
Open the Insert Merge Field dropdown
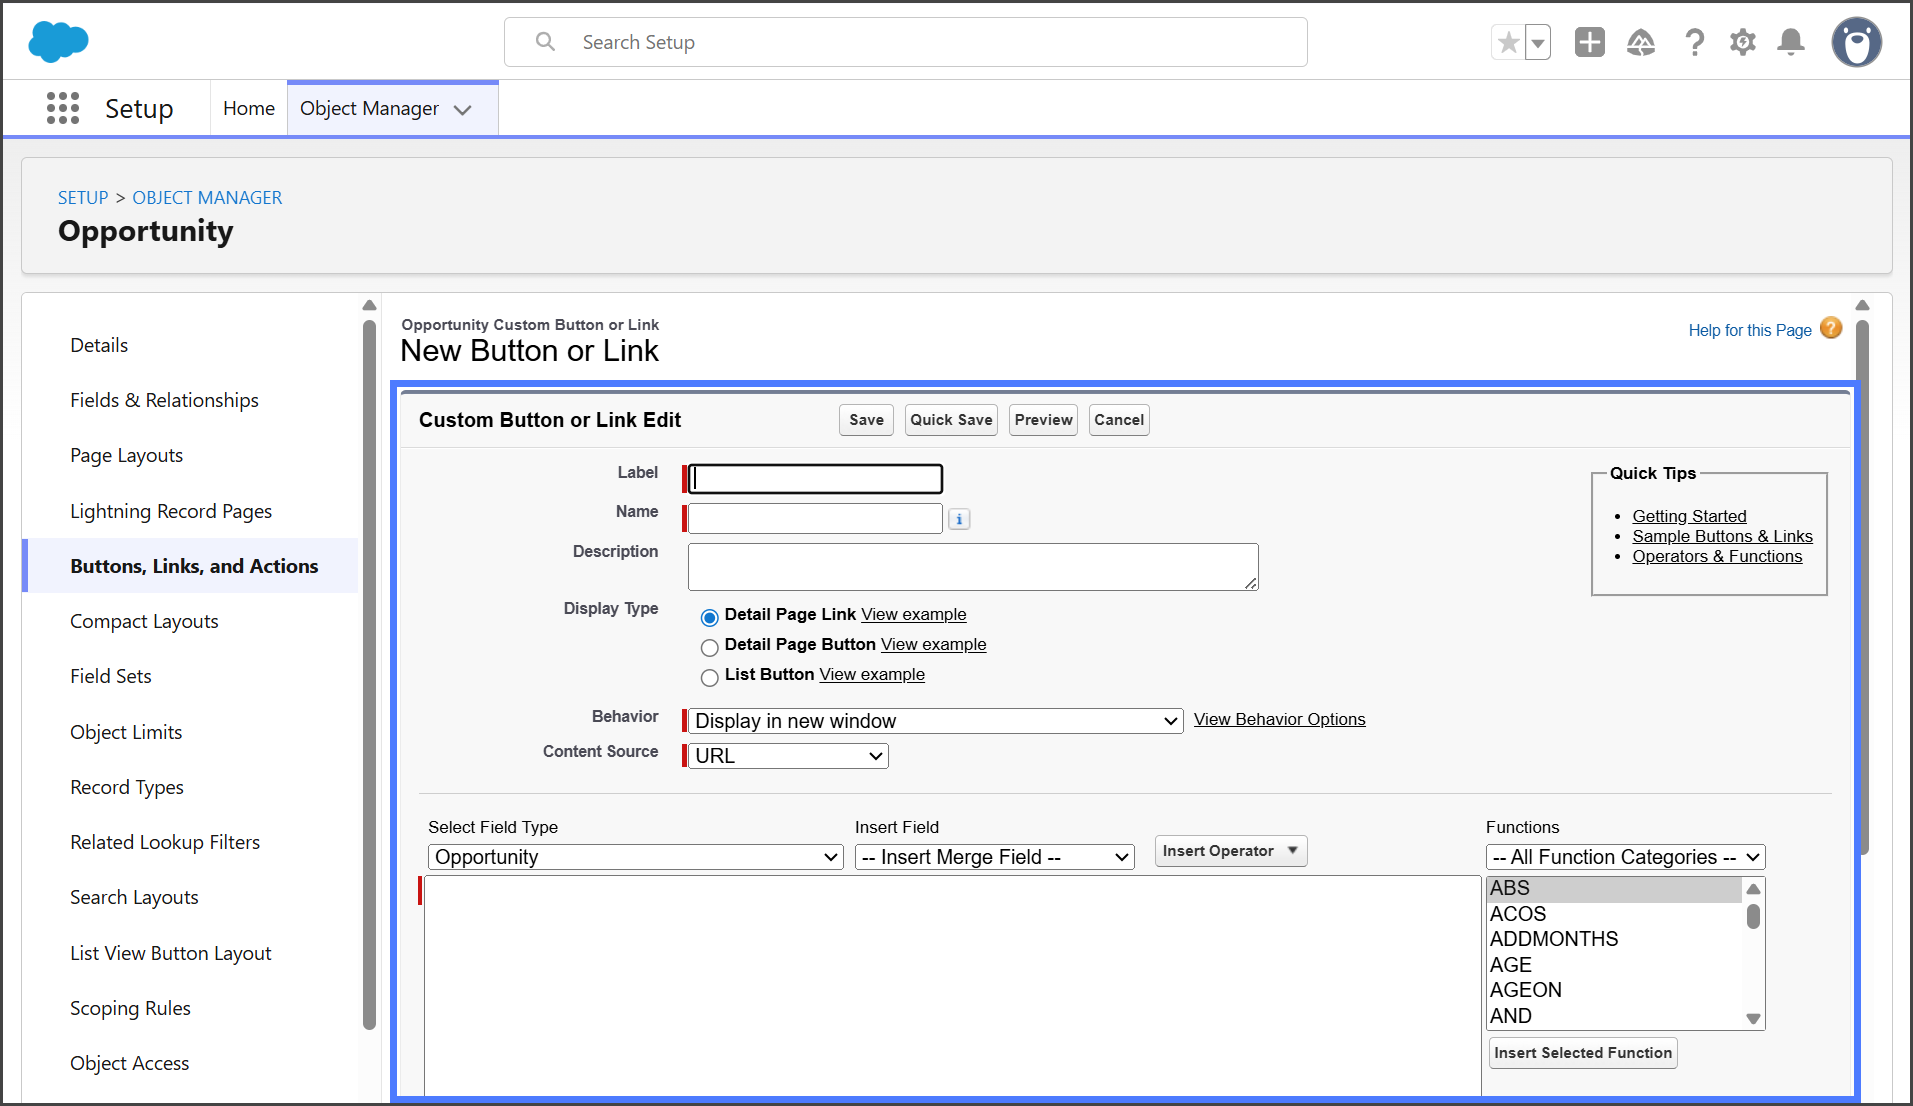994,857
